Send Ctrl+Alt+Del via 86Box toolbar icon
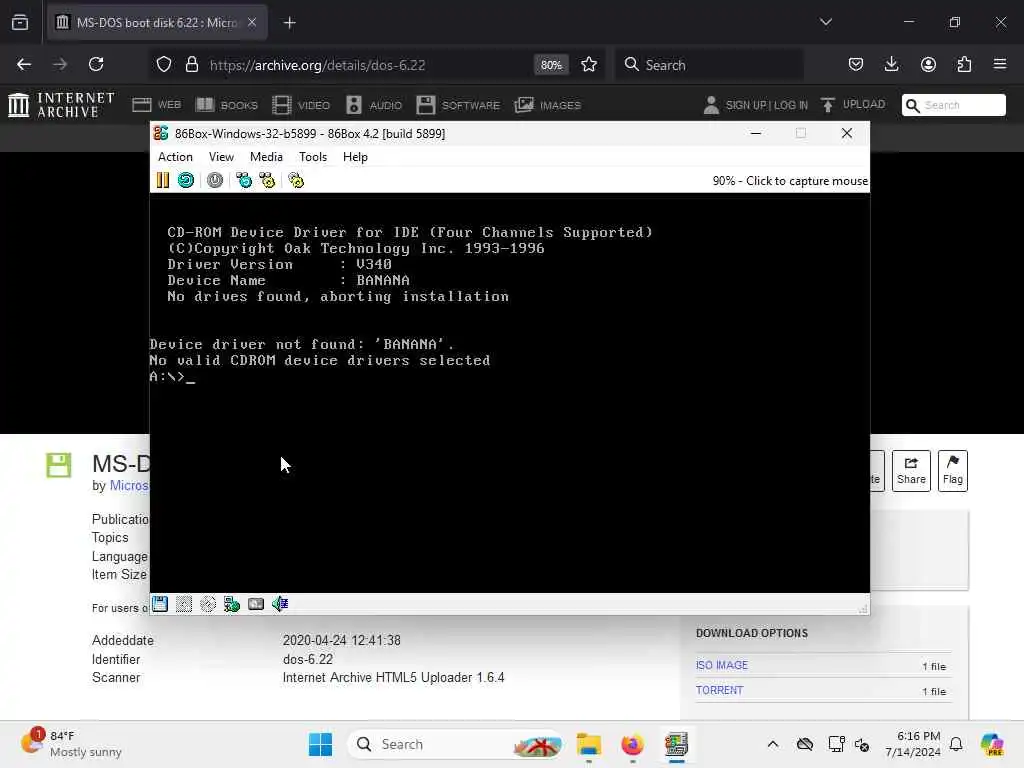Screen dimensions: 1024x768 [x=244, y=180]
